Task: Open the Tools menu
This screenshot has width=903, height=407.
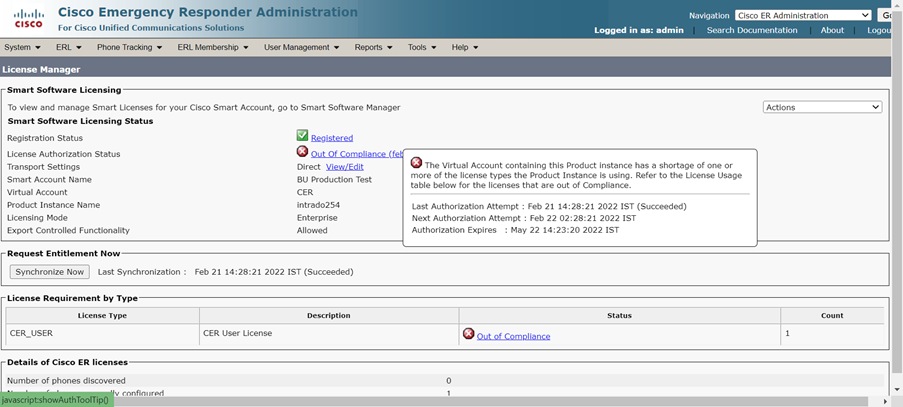Action: point(422,47)
